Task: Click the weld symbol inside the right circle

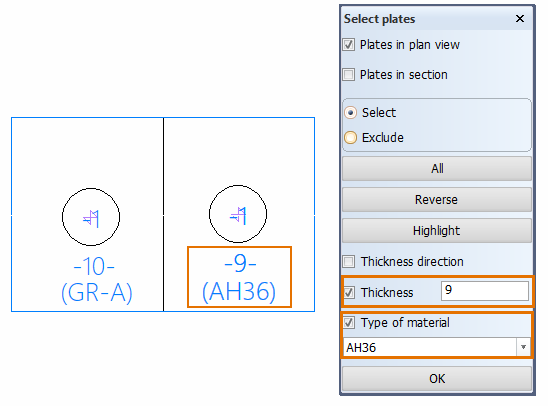Action: pos(238,216)
